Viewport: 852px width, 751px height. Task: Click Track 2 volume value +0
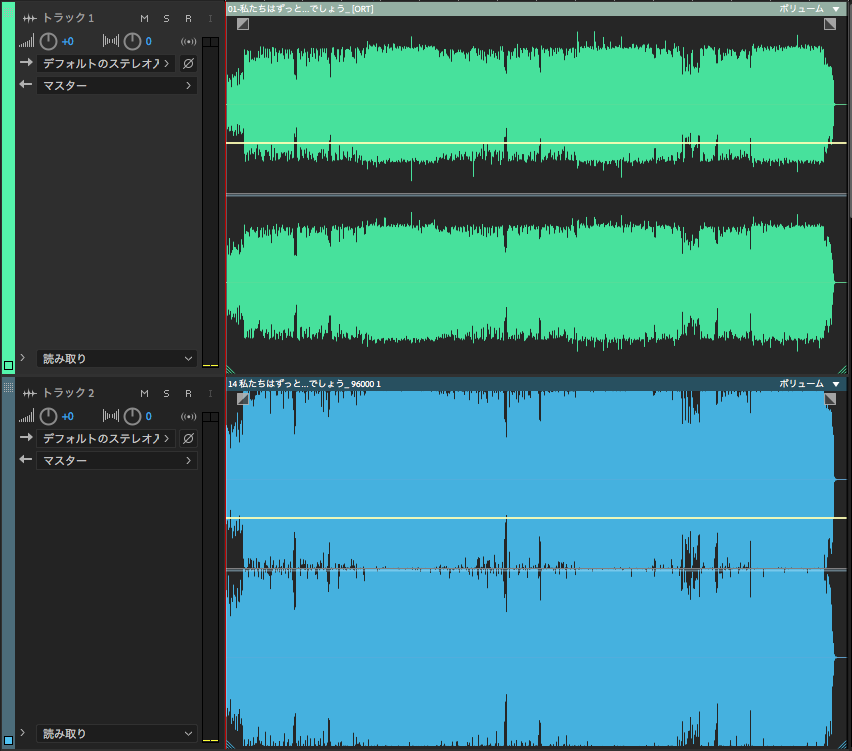coord(67,416)
